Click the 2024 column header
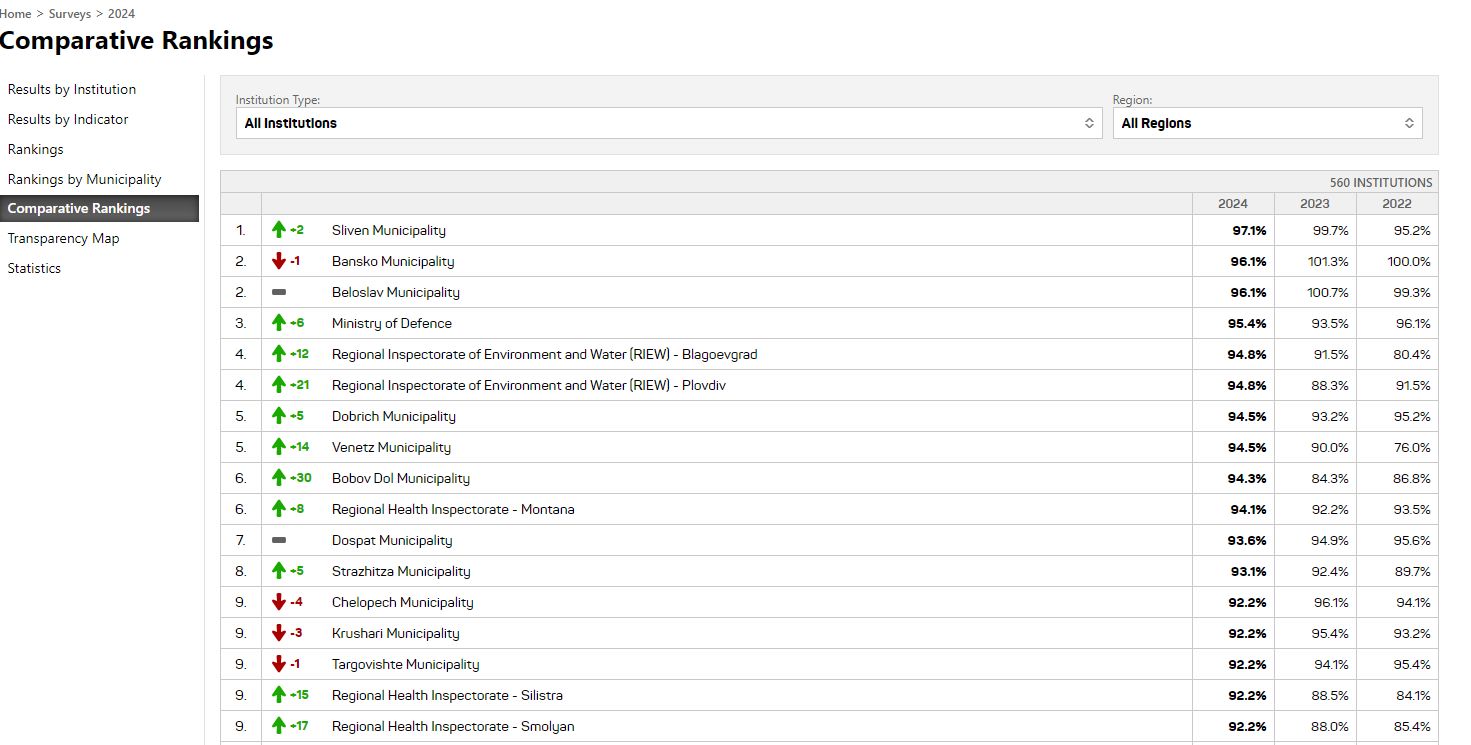The image size is (1471, 745). pyautogui.click(x=1232, y=203)
